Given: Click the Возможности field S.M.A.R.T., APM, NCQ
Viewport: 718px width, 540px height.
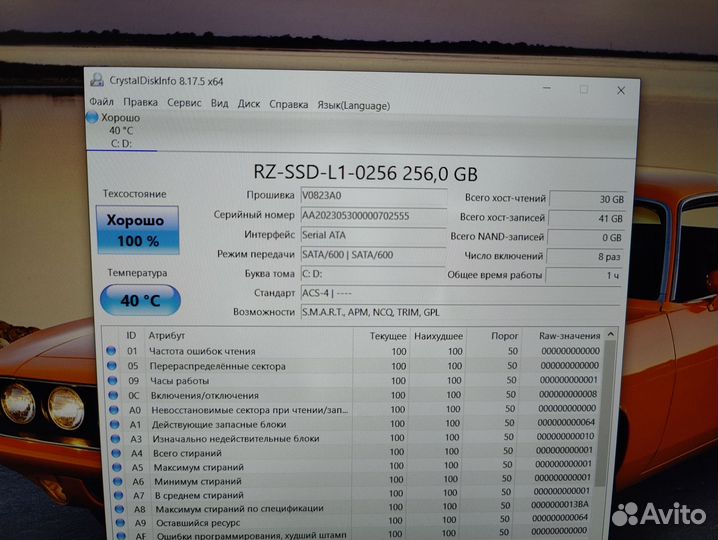Looking at the screenshot, I should tap(460, 312).
